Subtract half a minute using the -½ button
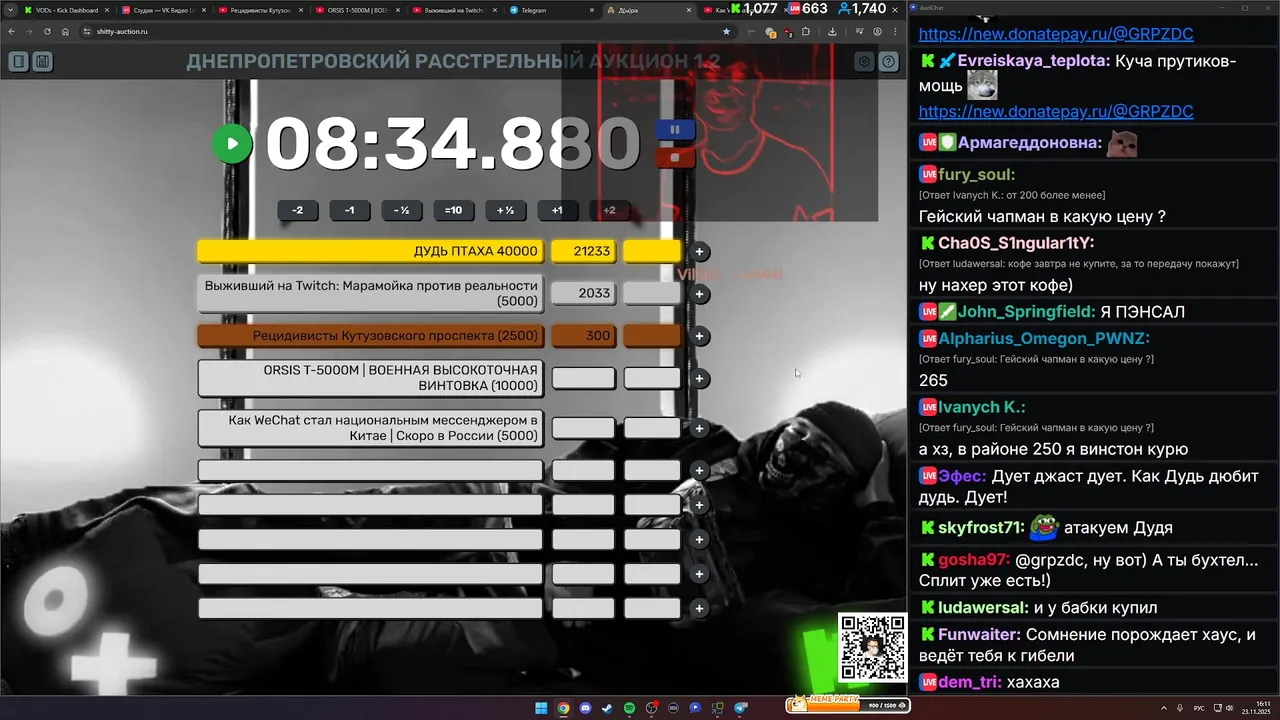1280x720 pixels. pyautogui.click(x=401, y=210)
